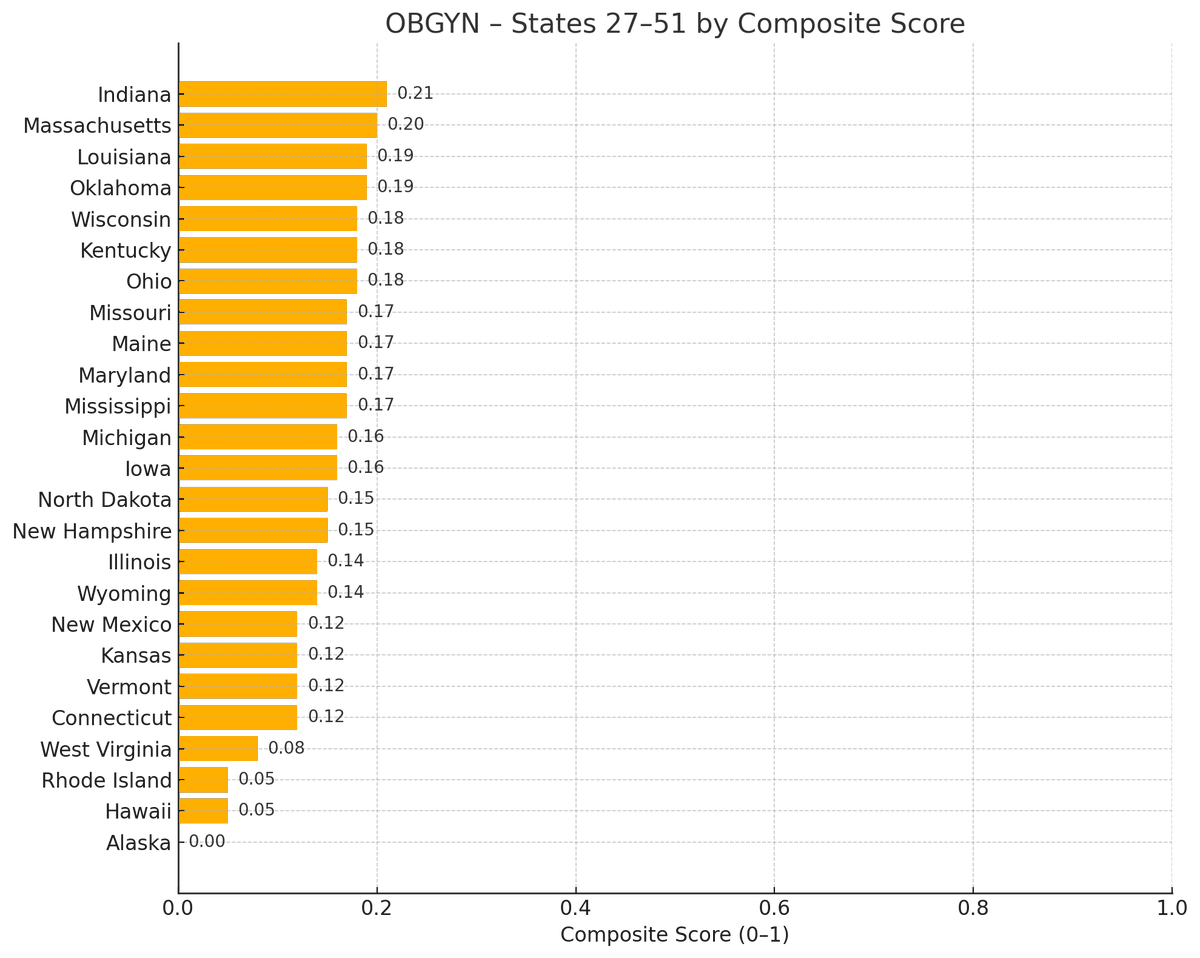Click the 'Mississippi' state label
The height and width of the screenshot is (958, 1200).
tap(118, 407)
